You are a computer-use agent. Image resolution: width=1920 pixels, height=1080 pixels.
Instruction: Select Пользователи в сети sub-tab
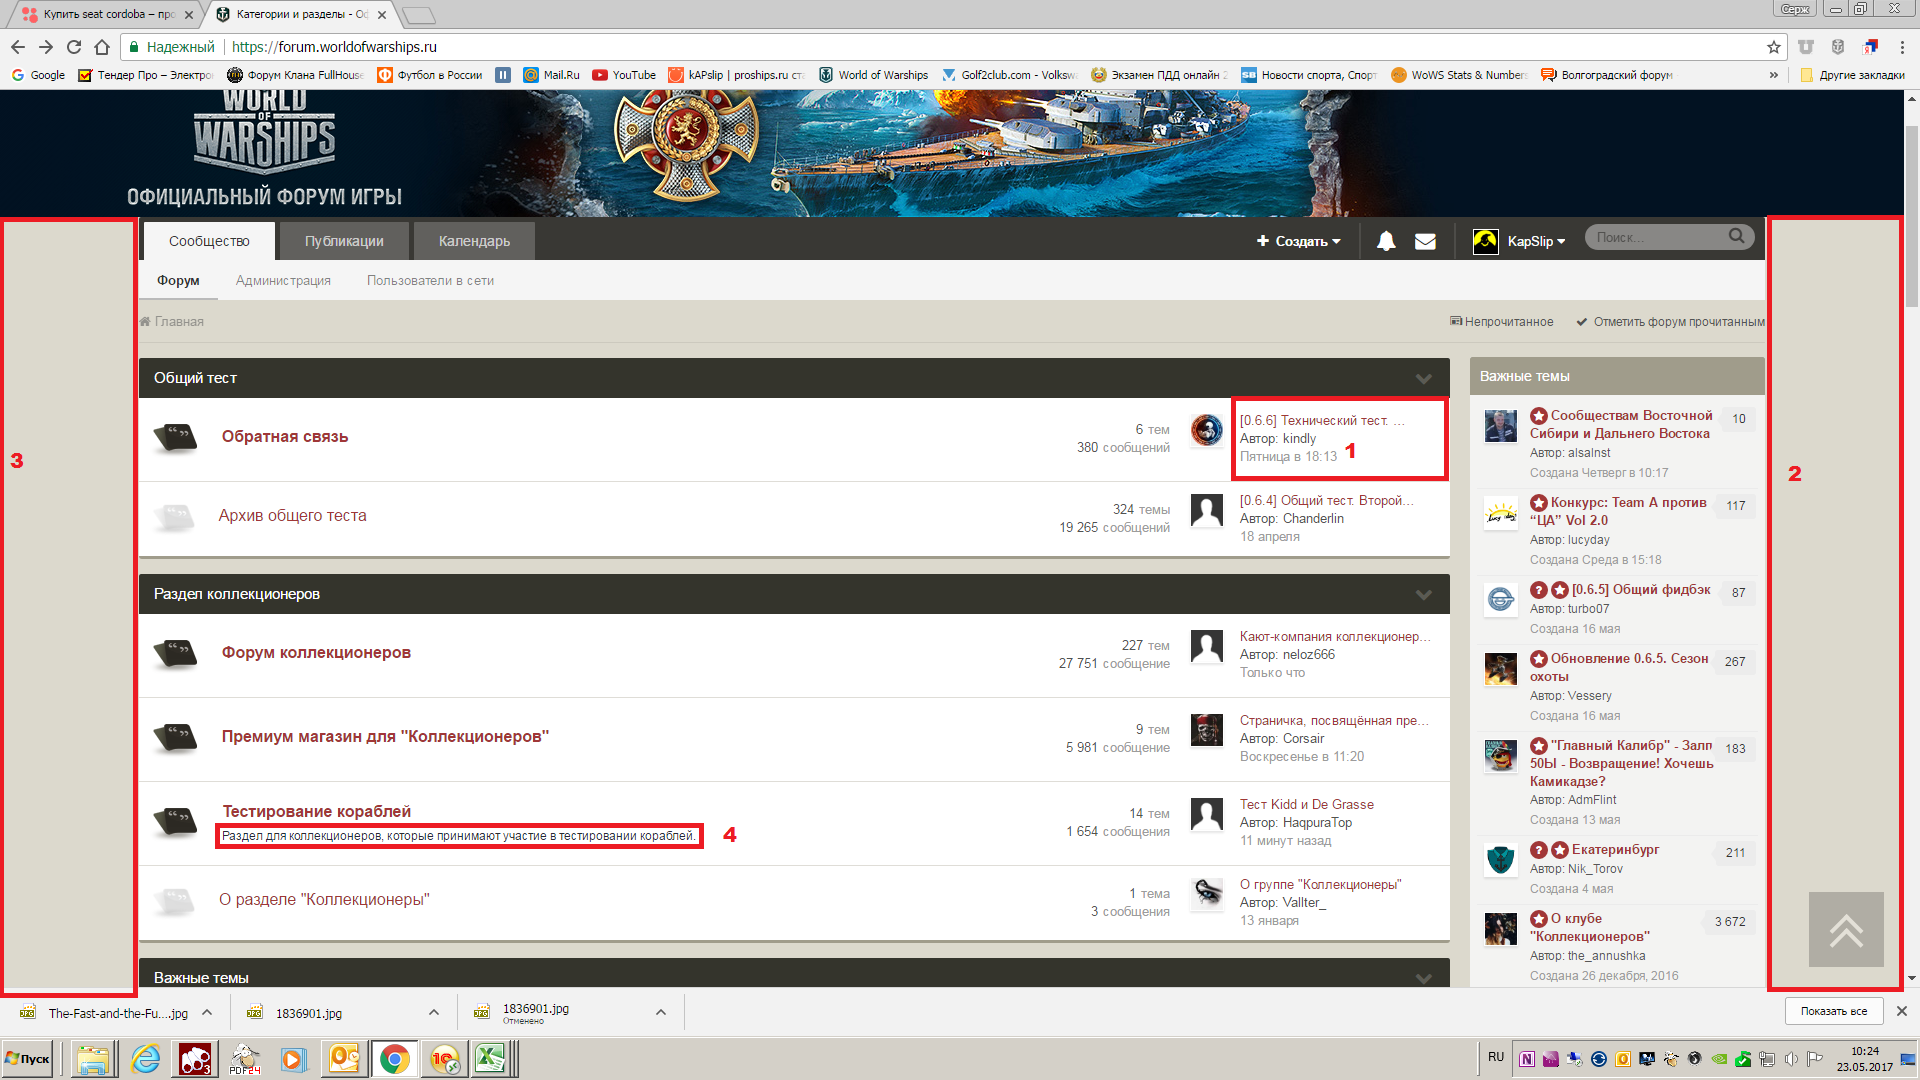point(430,281)
